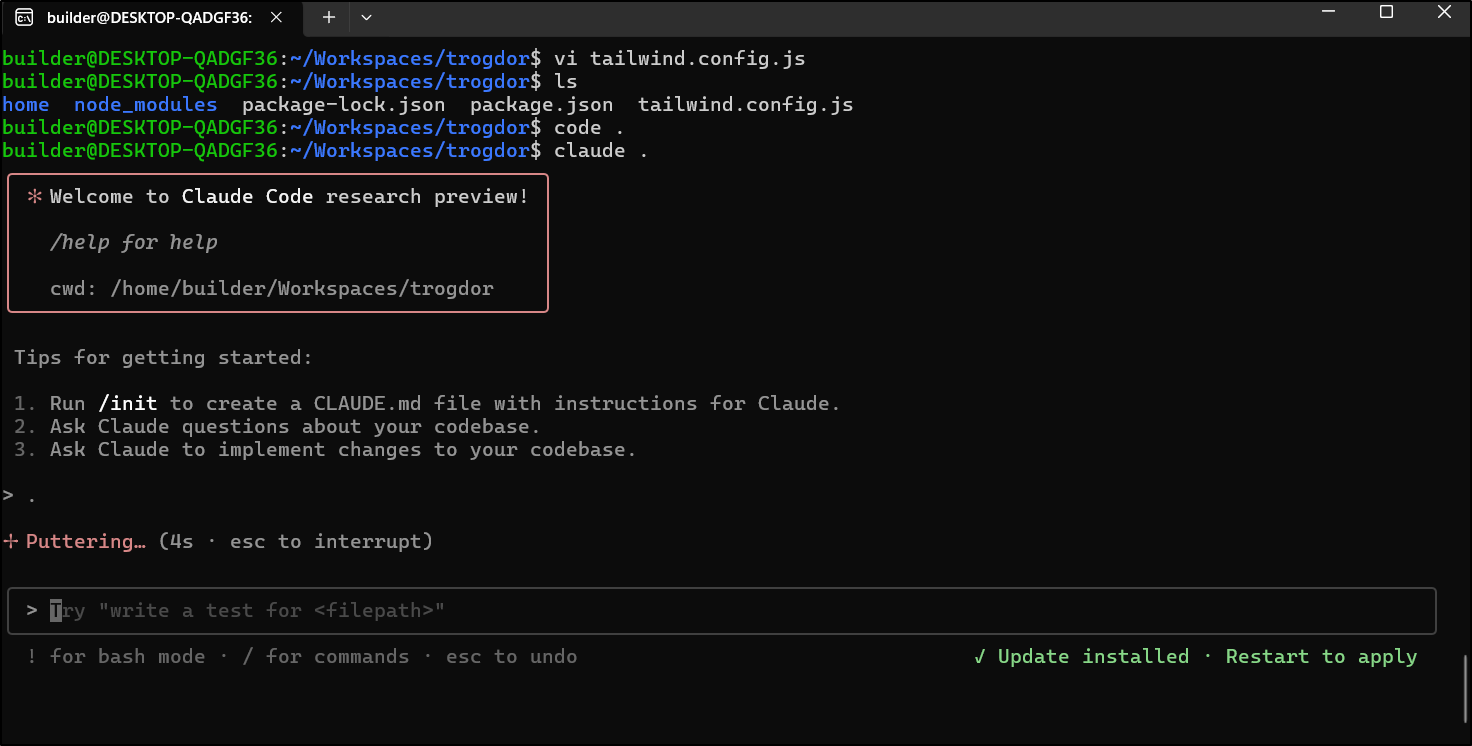Click 'node_modules' in the ls output
The image size is (1472, 746).
click(146, 105)
